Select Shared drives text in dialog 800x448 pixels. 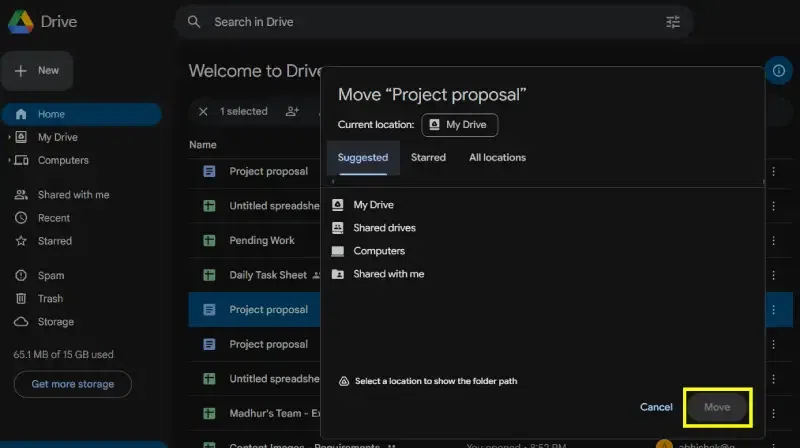[384, 228]
